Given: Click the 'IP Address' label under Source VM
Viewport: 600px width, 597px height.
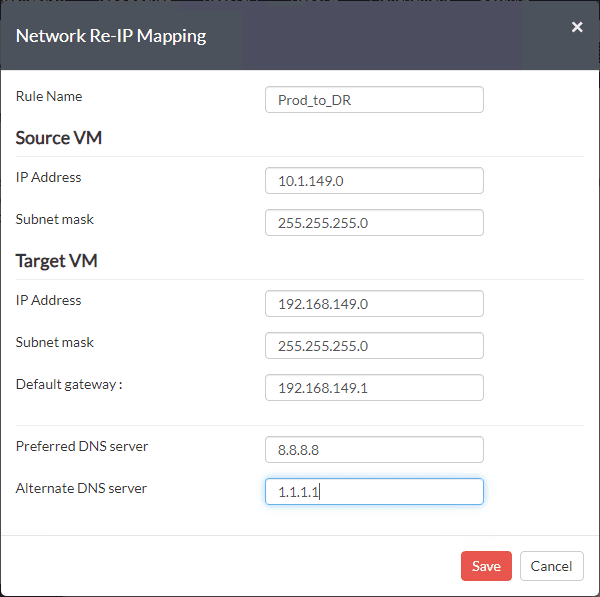Looking at the screenshot, I should coord(49,177).
